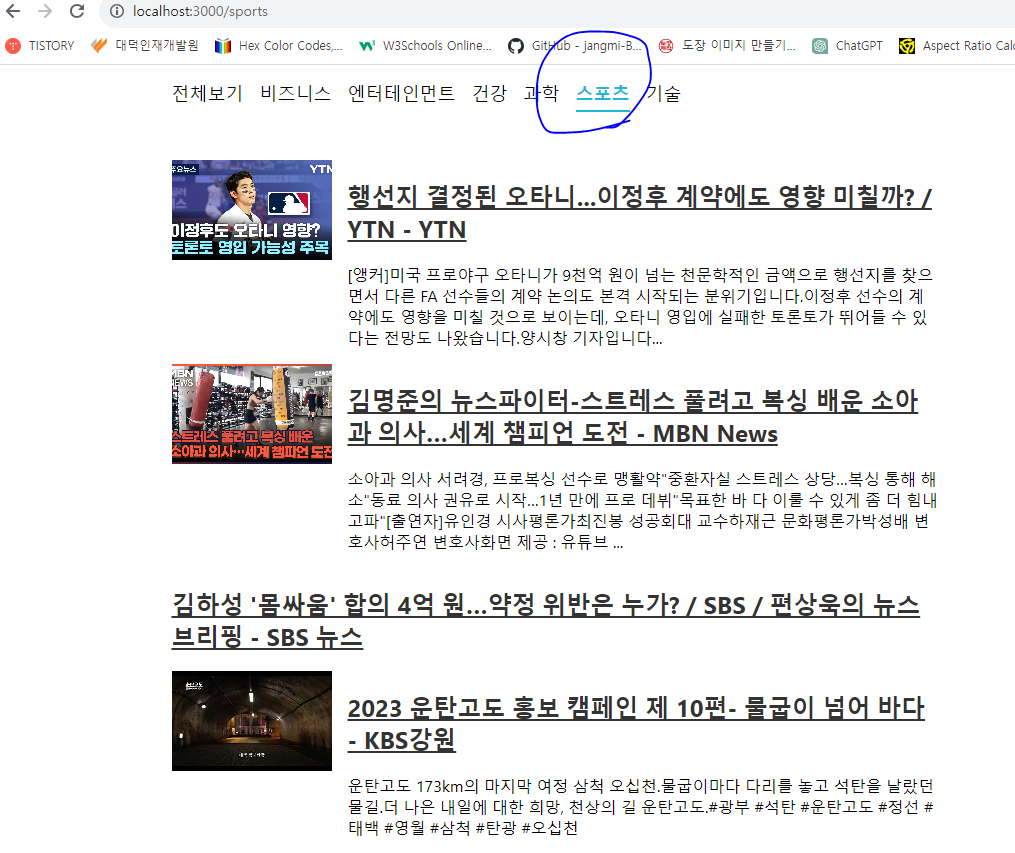
Task: Open the 김하성 몸싸움 SBS article headline
Action: pos(545,621)
